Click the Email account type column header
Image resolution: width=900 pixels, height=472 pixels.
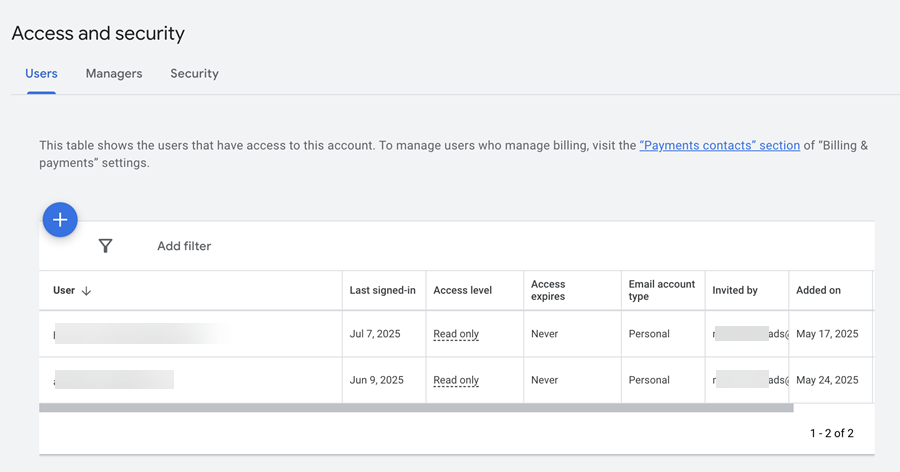tap(662, 291)
